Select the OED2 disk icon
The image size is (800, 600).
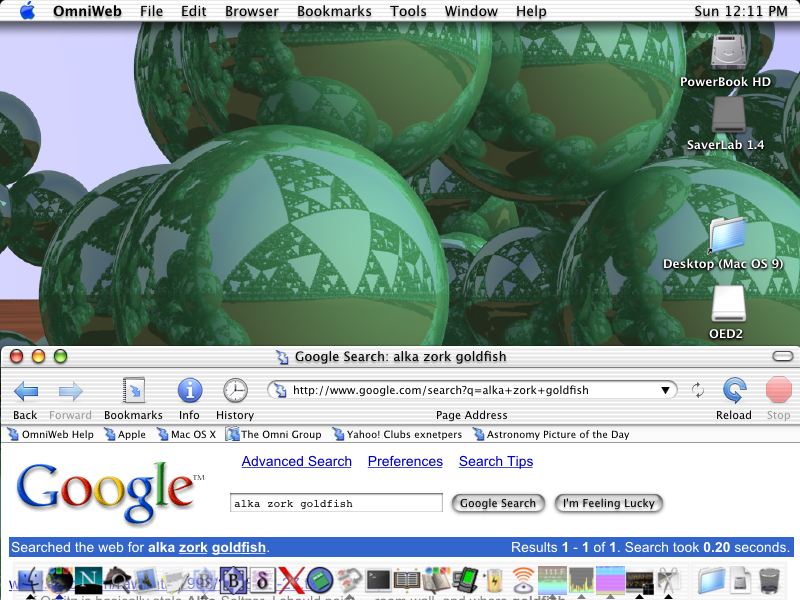(x=727, y=304)
